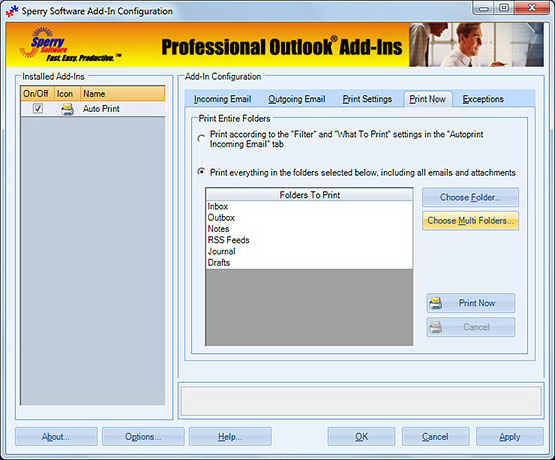Start printing with the Print Now button
Screen dimensions: 555x460
(471, 303)
